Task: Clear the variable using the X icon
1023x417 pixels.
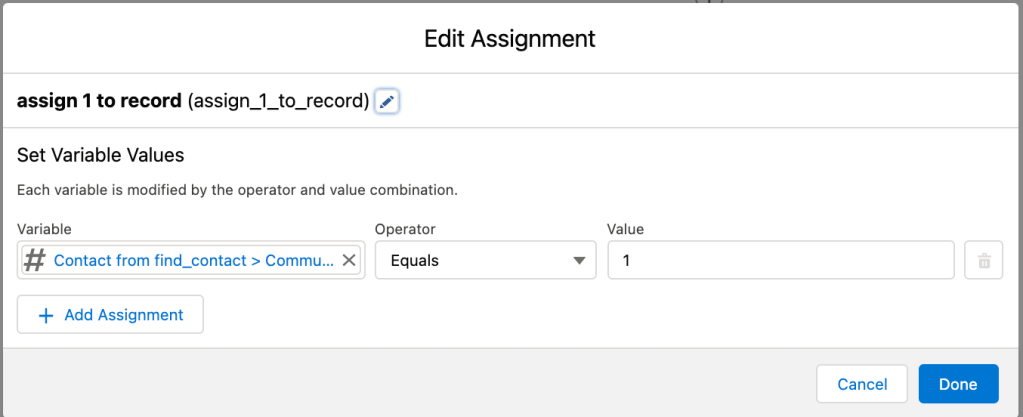Action: [348, 260]
